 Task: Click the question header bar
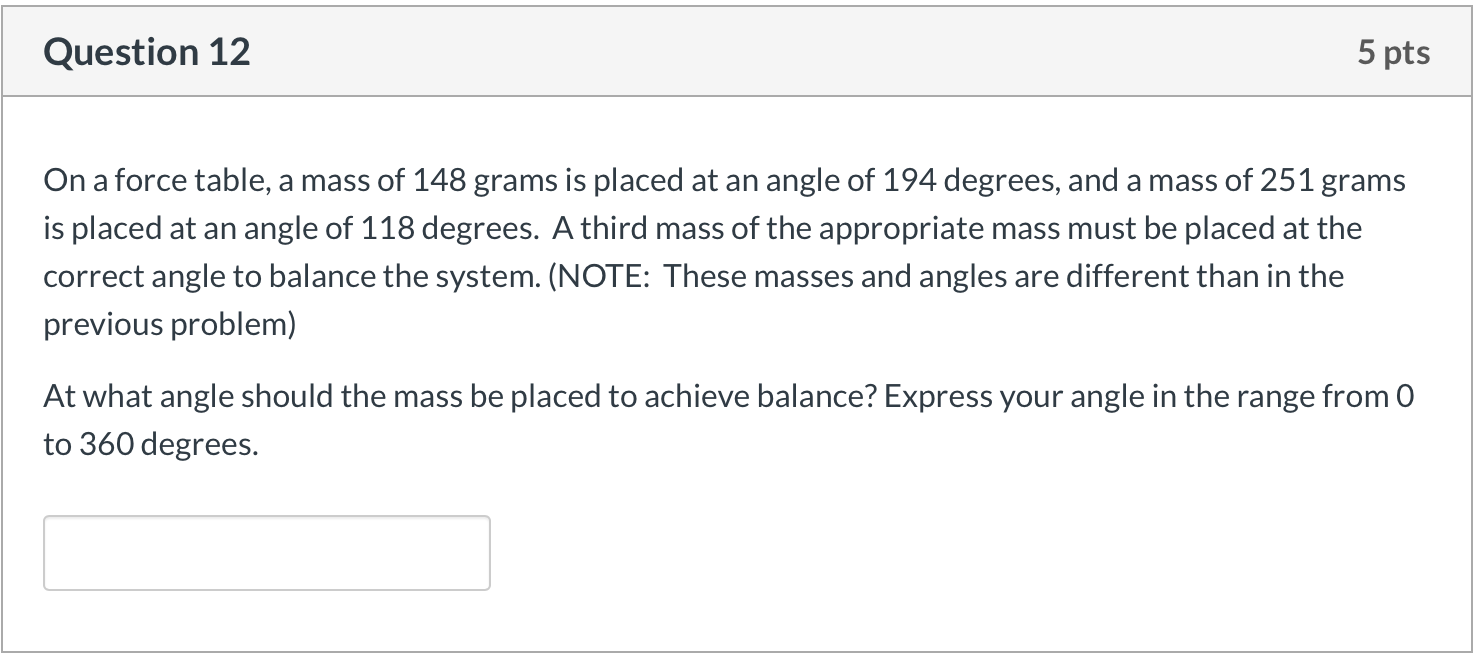(737, 51)
